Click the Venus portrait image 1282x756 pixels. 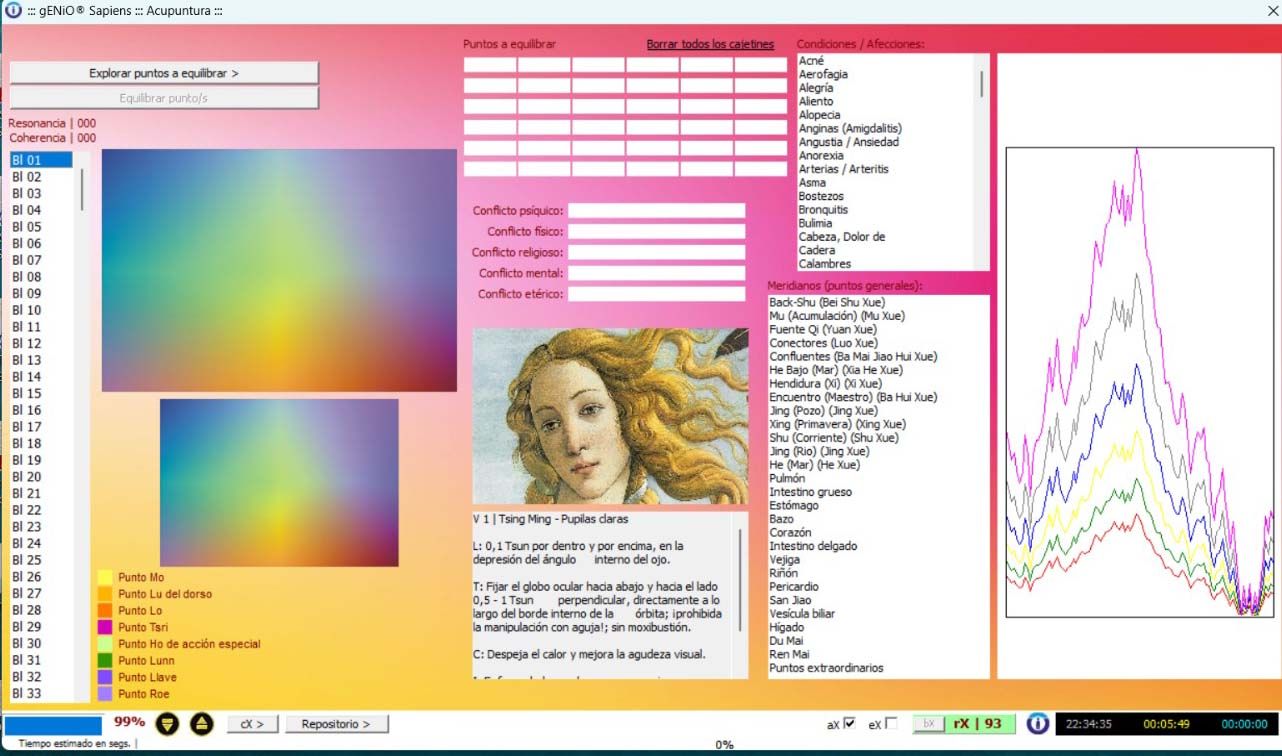pos(610,416)
